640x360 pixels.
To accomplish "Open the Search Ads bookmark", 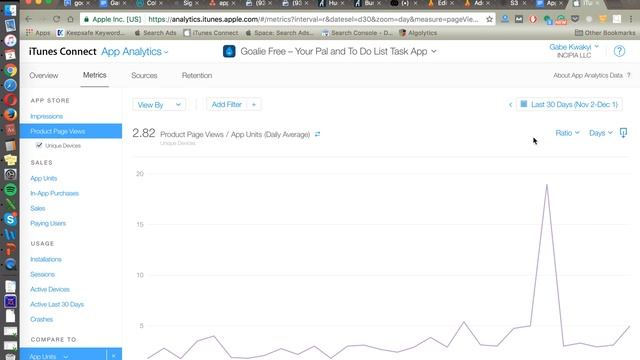I will 155,33.
